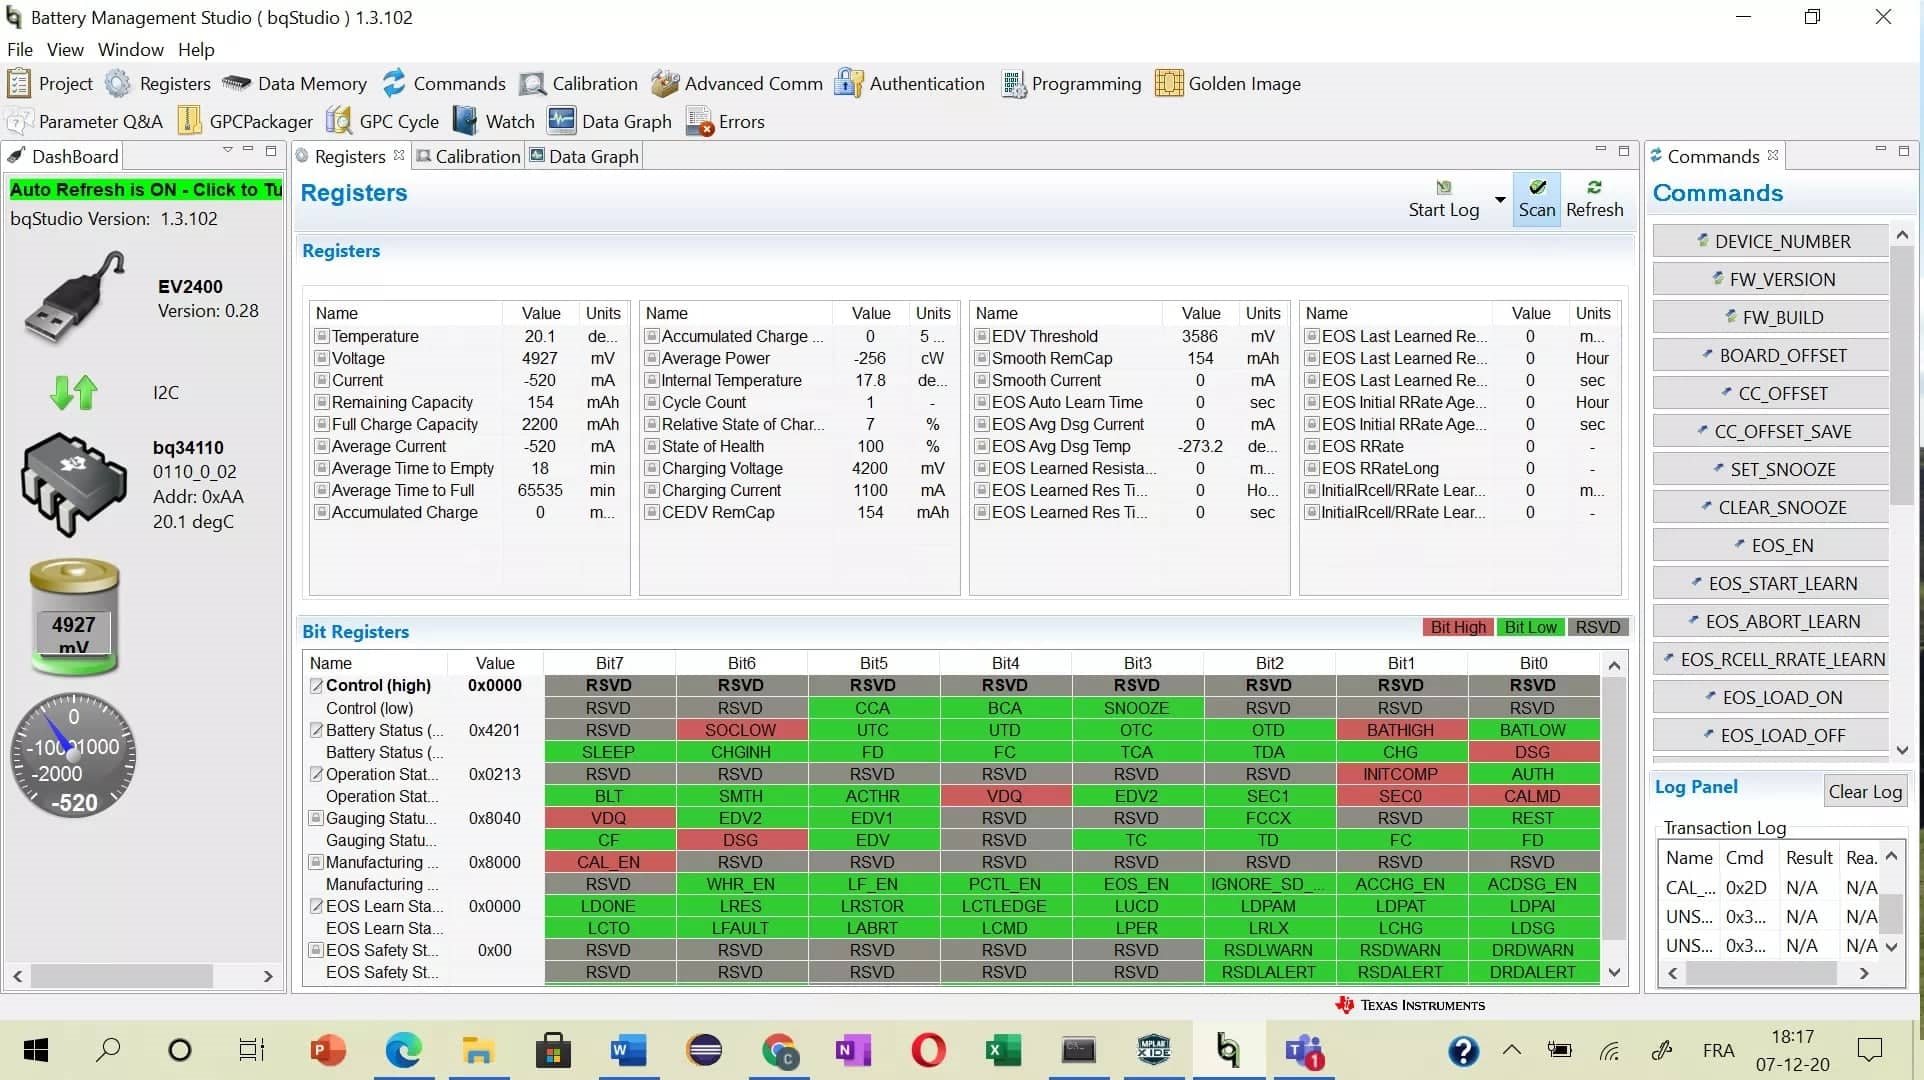Screen dimensions: 1924x1080
Task: Open the Start Log dropdown arrow
Action: pos(1500,200)
